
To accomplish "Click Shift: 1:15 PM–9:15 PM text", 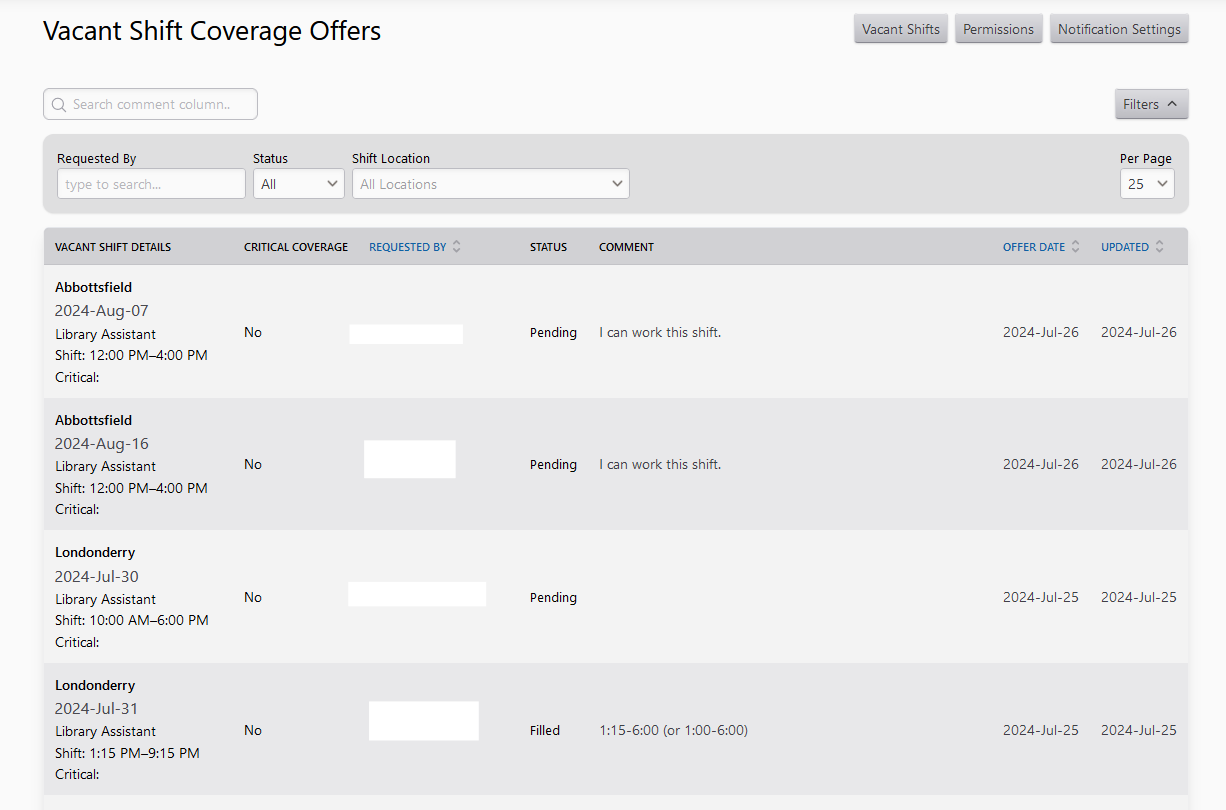I will tap(127, 753).
